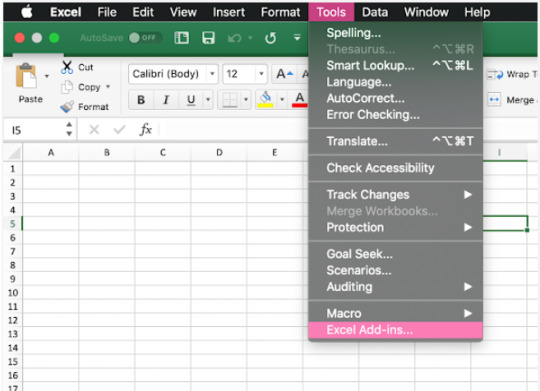Expand the borders dropdown arrow

246,100
